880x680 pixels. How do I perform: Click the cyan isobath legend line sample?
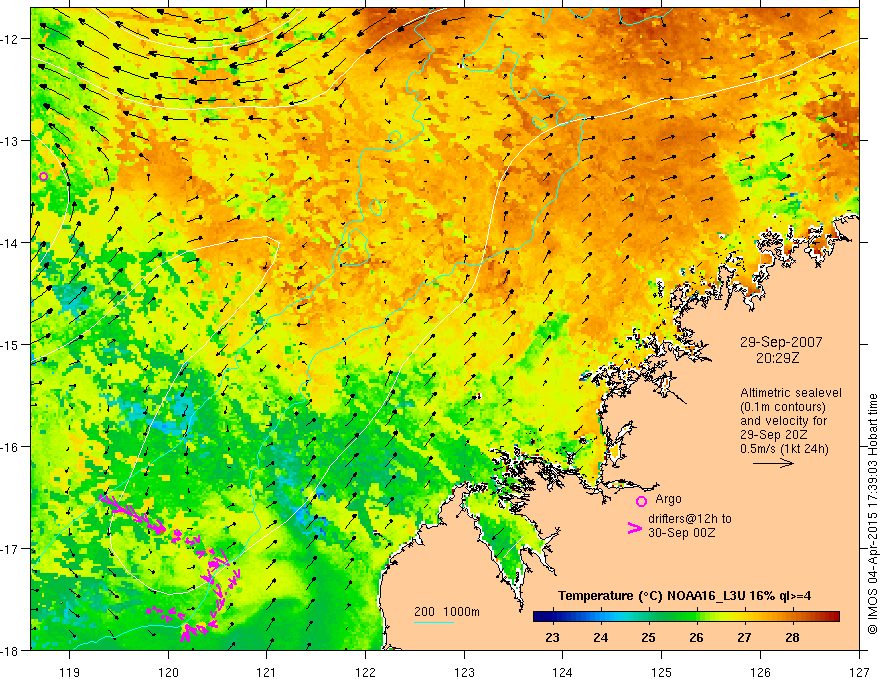click(x=434, y=622)
